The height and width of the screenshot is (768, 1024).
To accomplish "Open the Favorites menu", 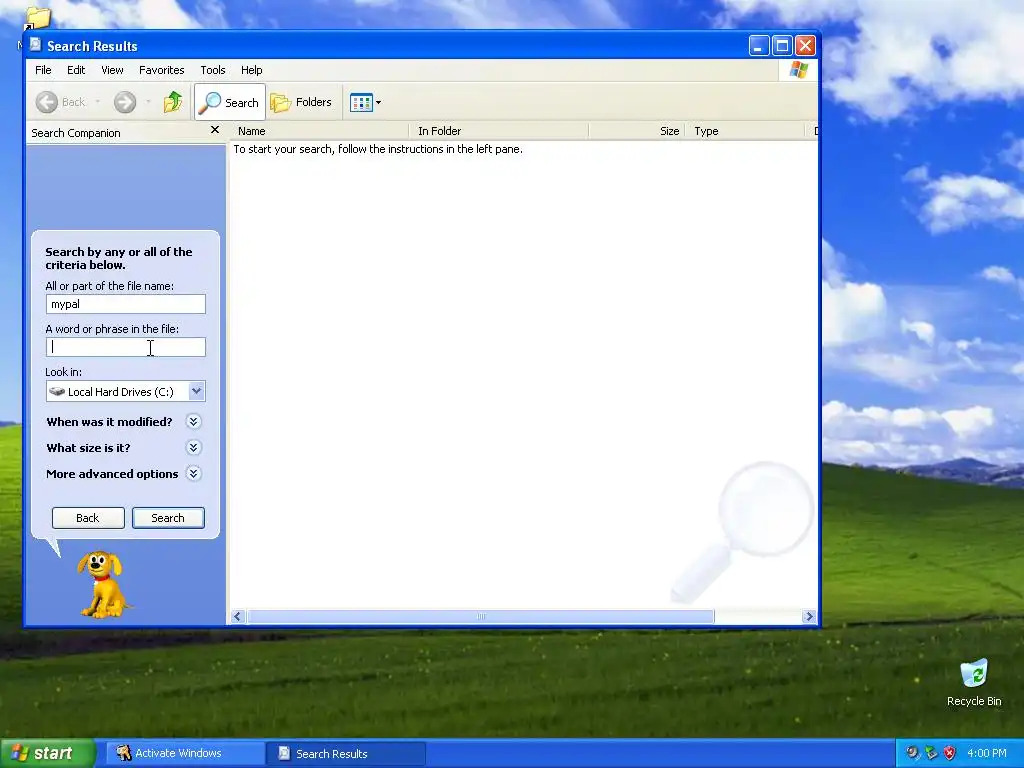I will [x=161, y=70].
